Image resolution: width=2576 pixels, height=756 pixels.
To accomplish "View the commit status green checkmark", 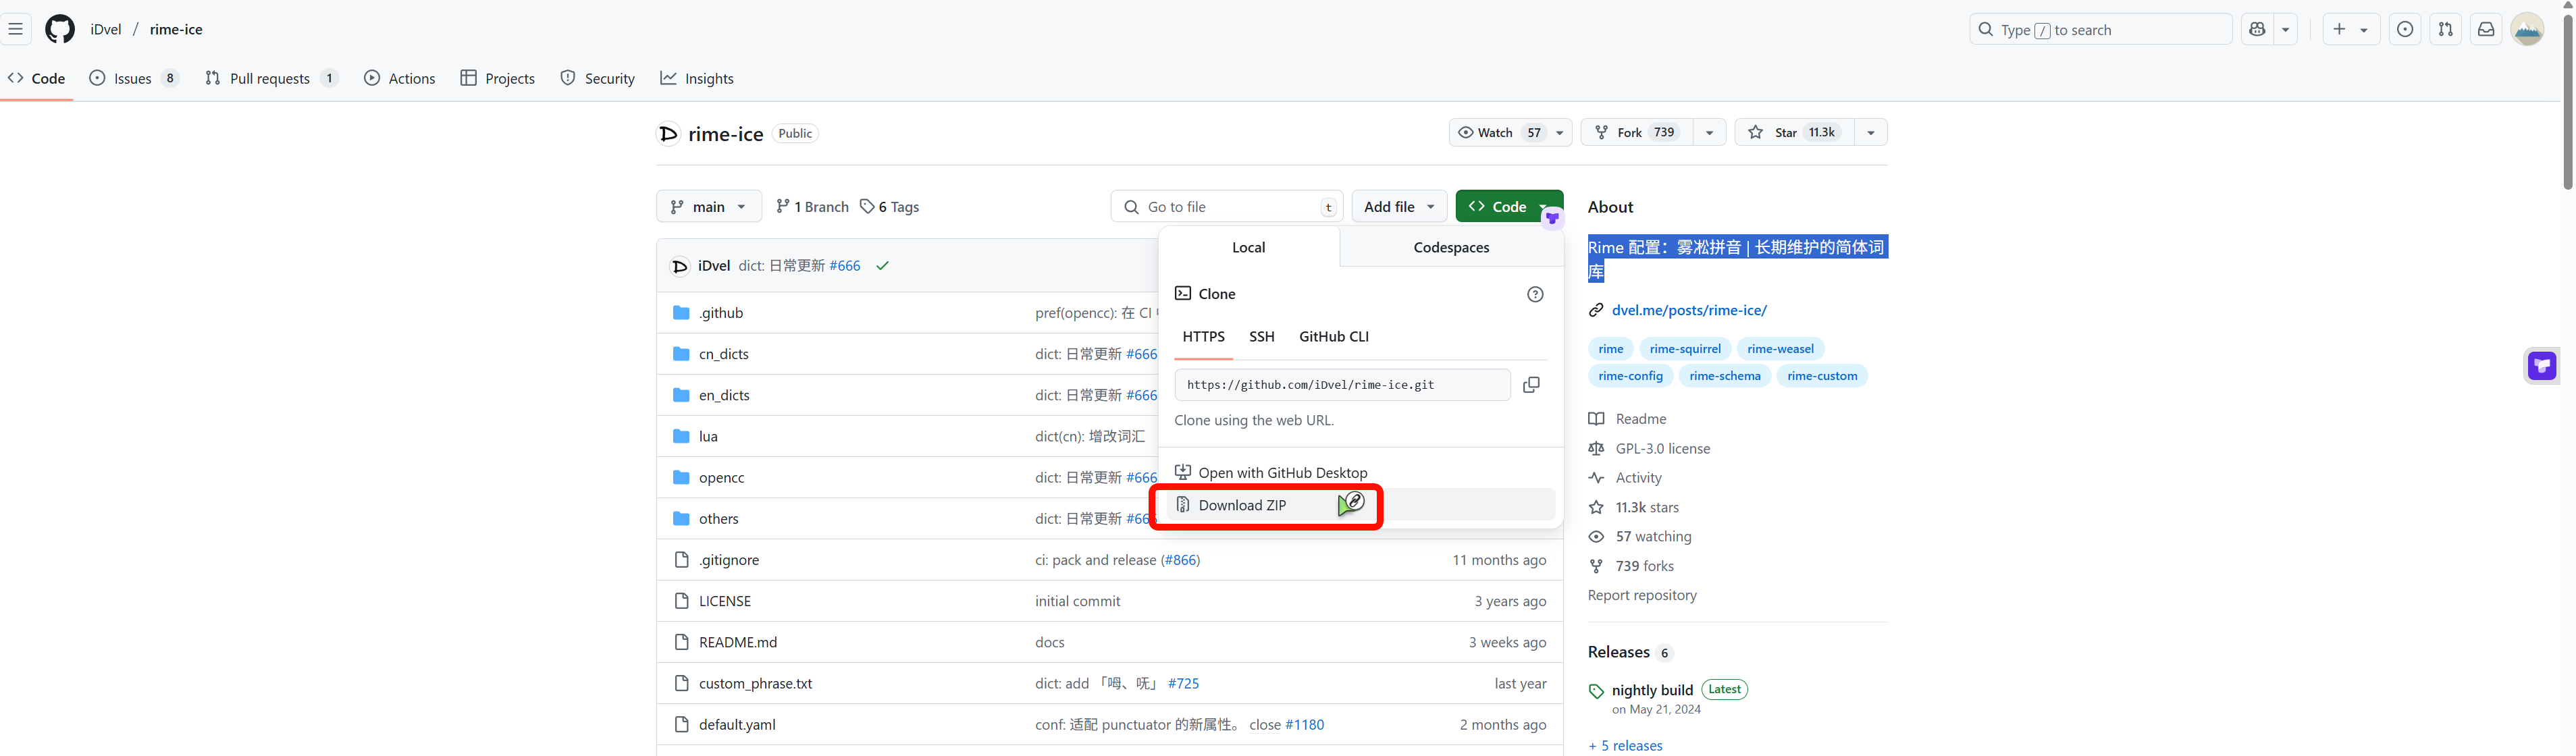I will (x=882, y=265).
